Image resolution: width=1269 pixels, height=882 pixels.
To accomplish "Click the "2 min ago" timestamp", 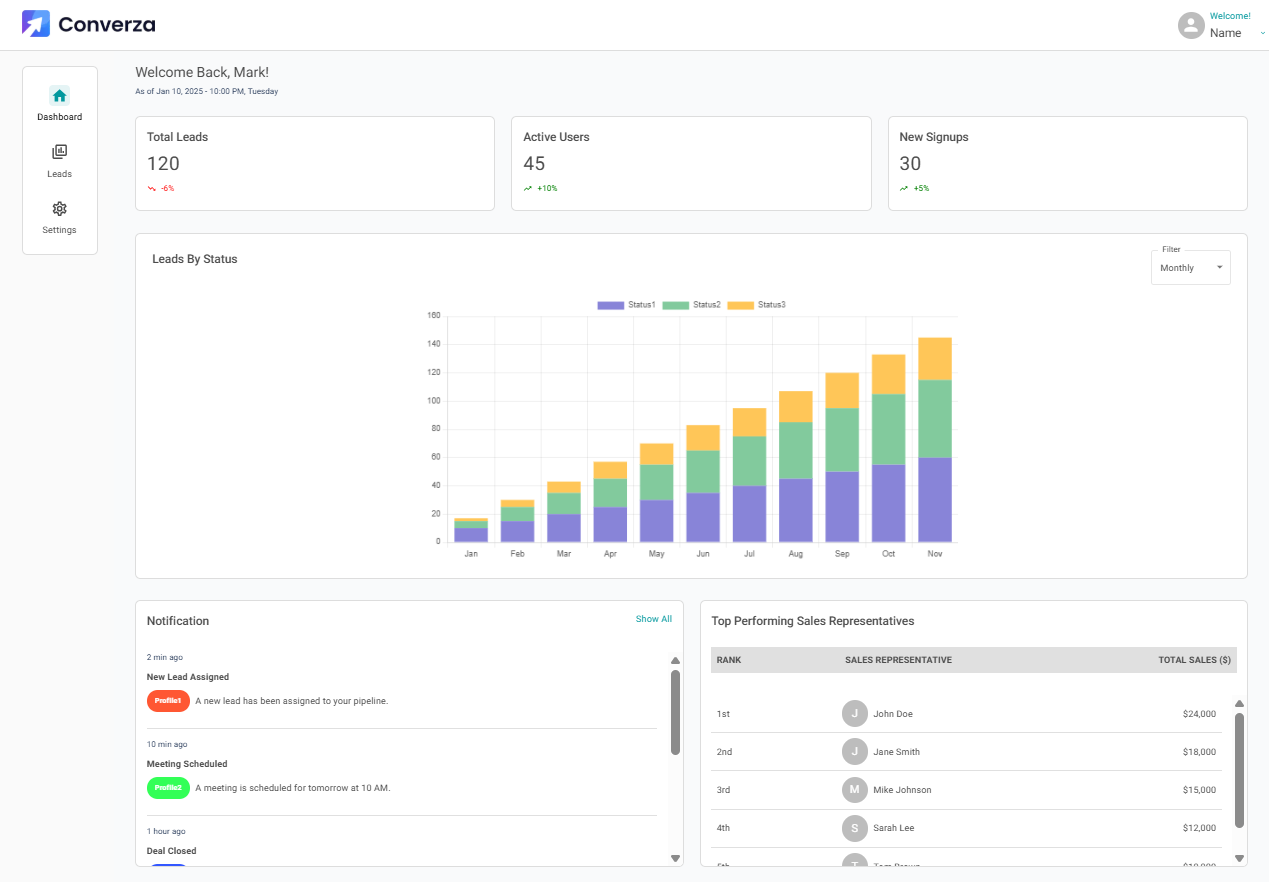I will pyautogui.click(x=165, y=657).
